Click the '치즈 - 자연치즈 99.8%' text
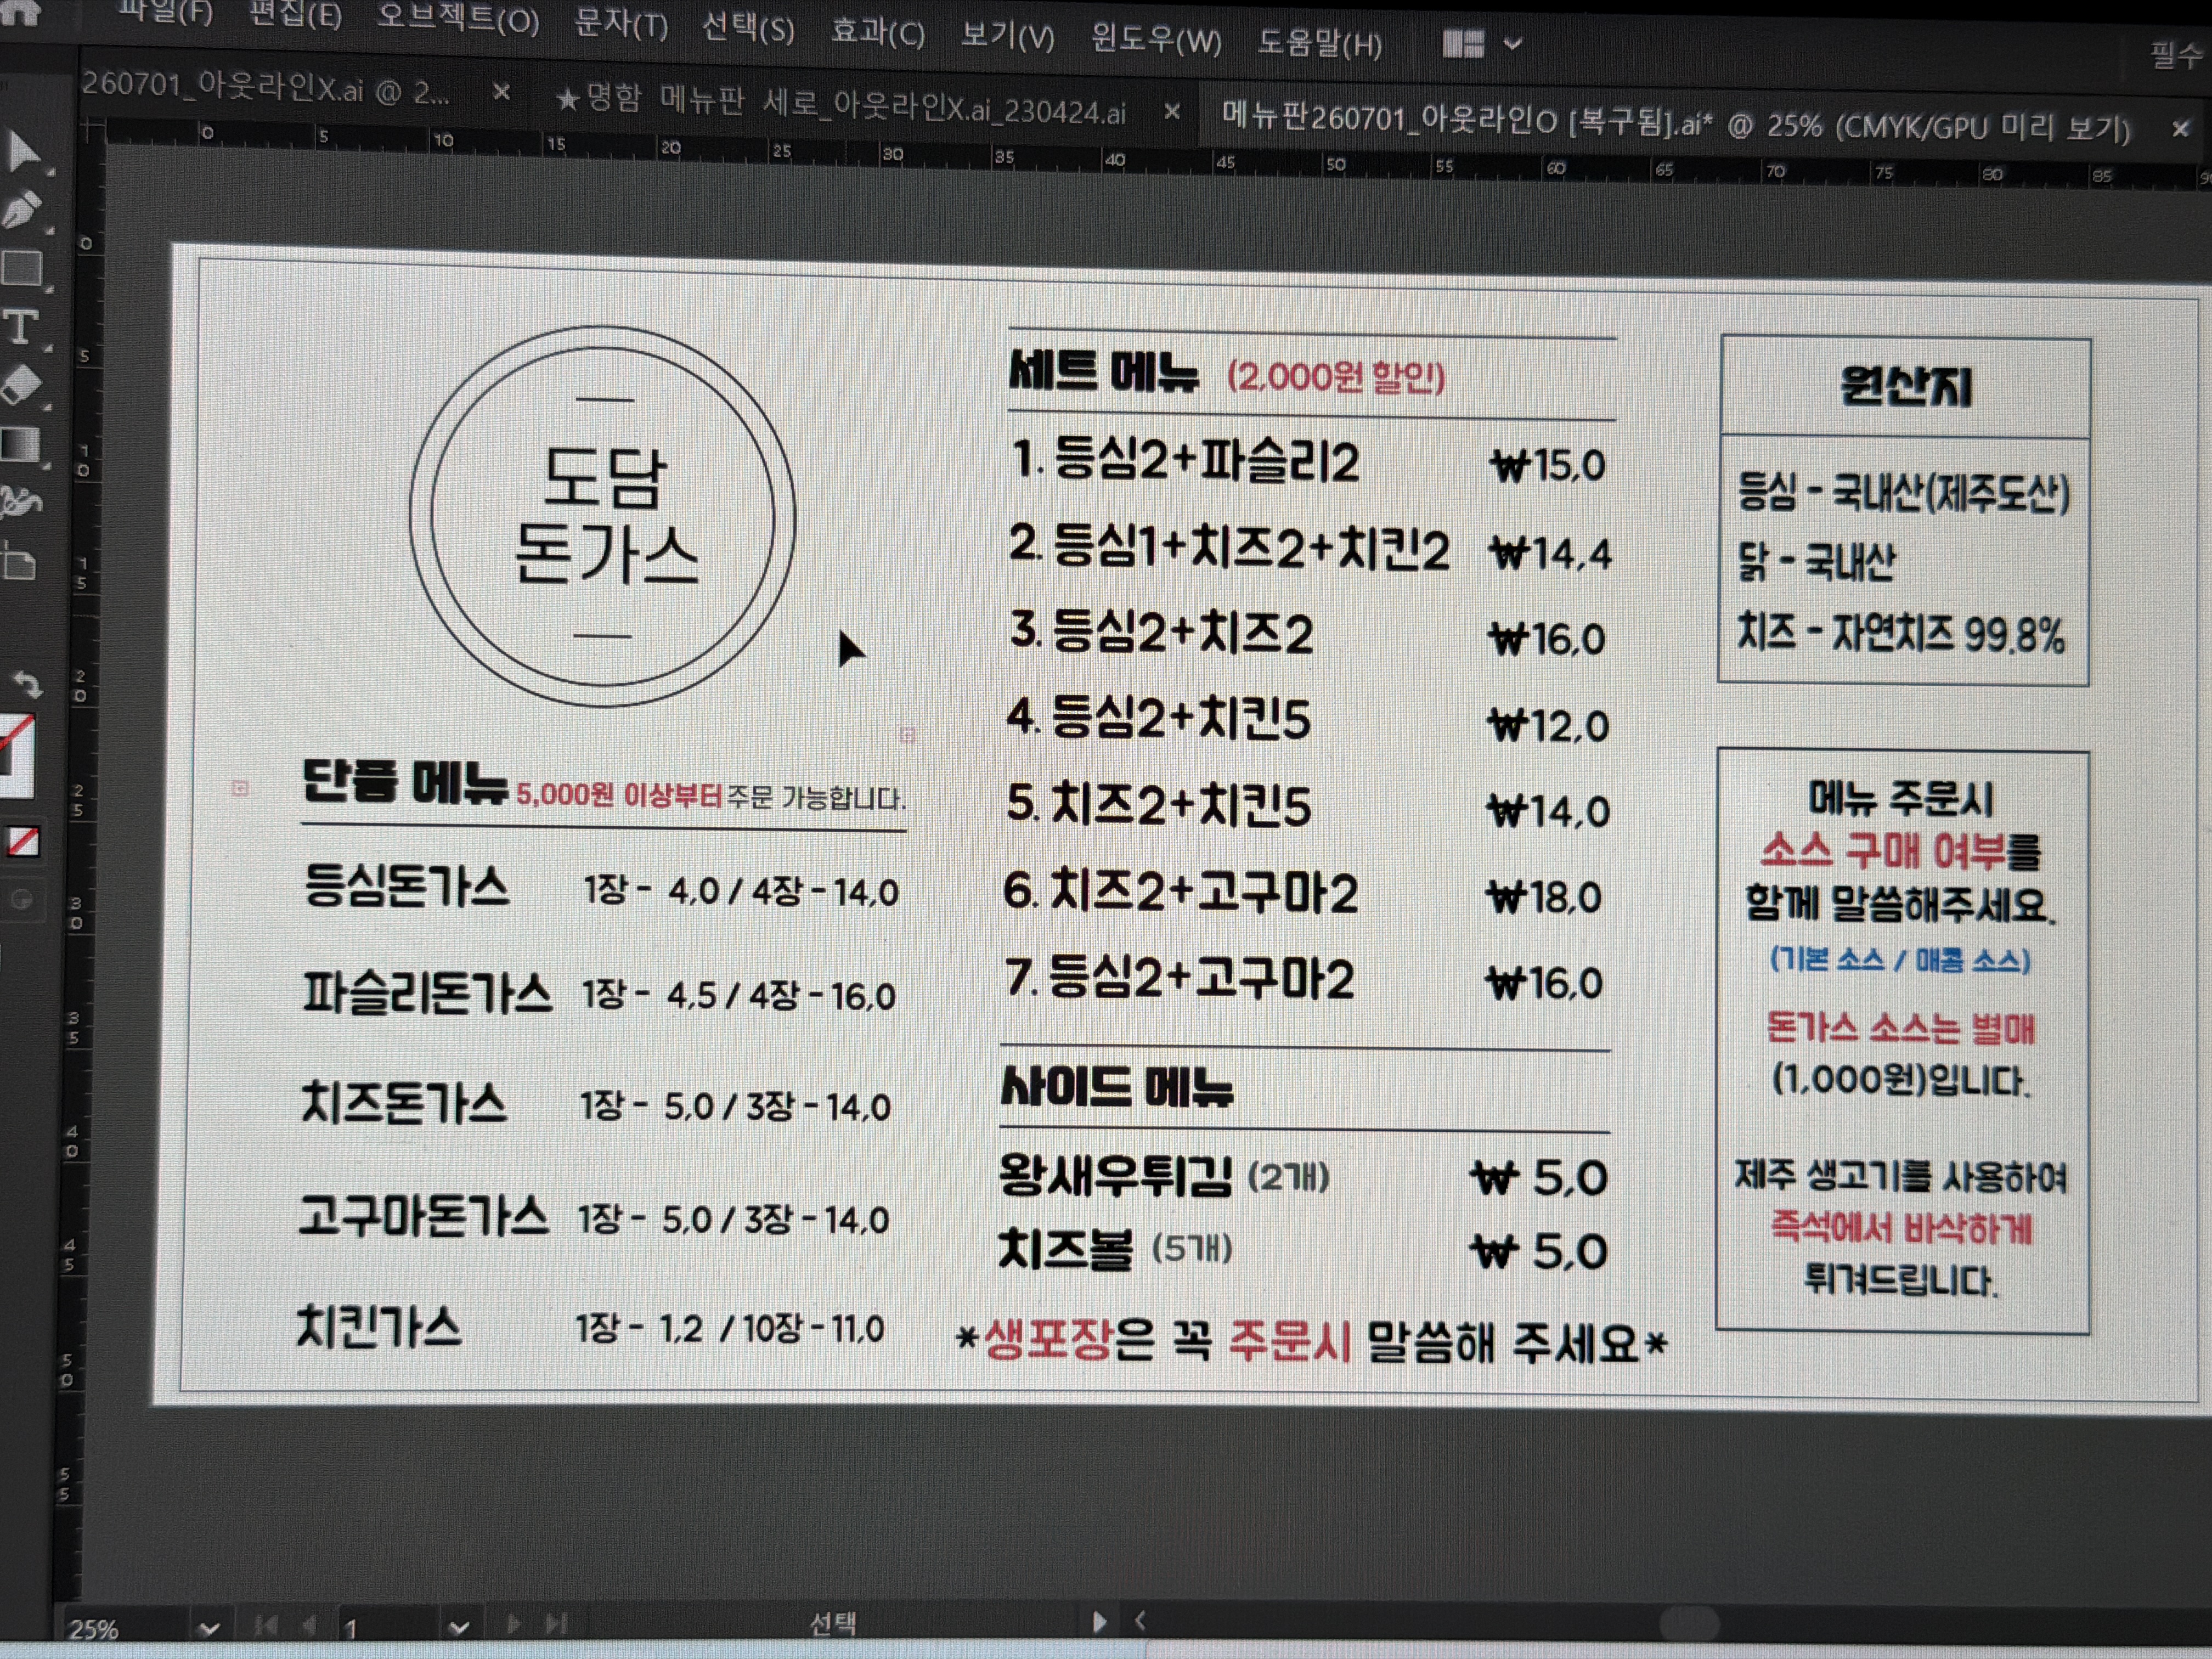 pyautogui.click(x=1901, y=634)
